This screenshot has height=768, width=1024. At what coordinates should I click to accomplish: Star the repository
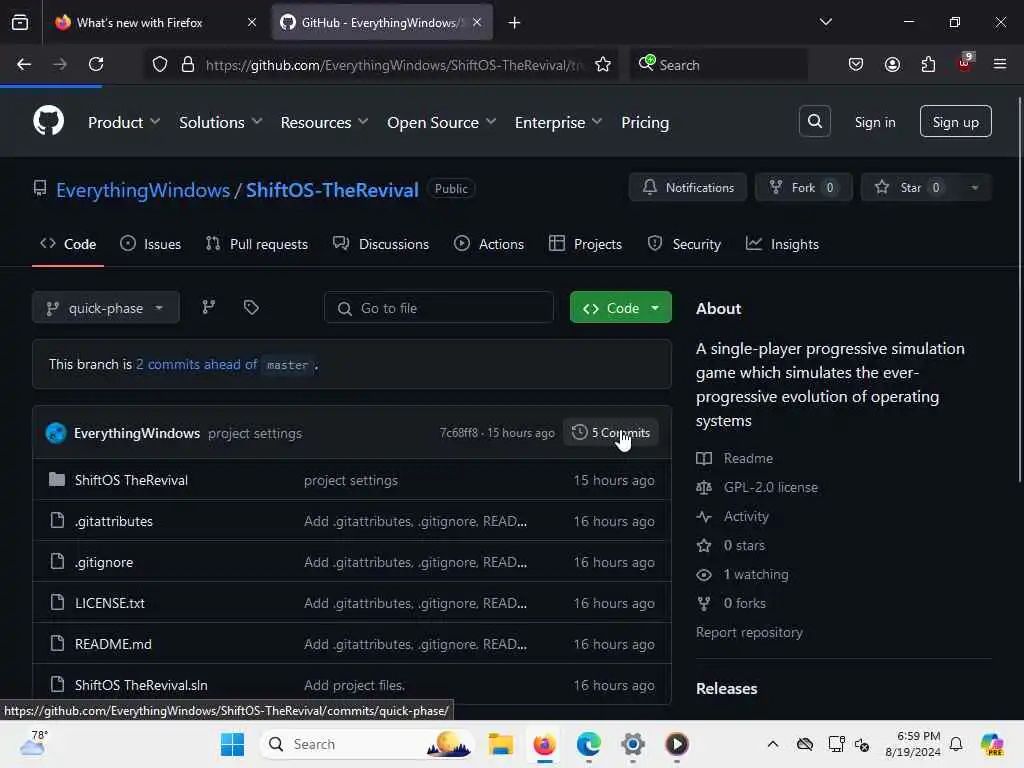910,187
